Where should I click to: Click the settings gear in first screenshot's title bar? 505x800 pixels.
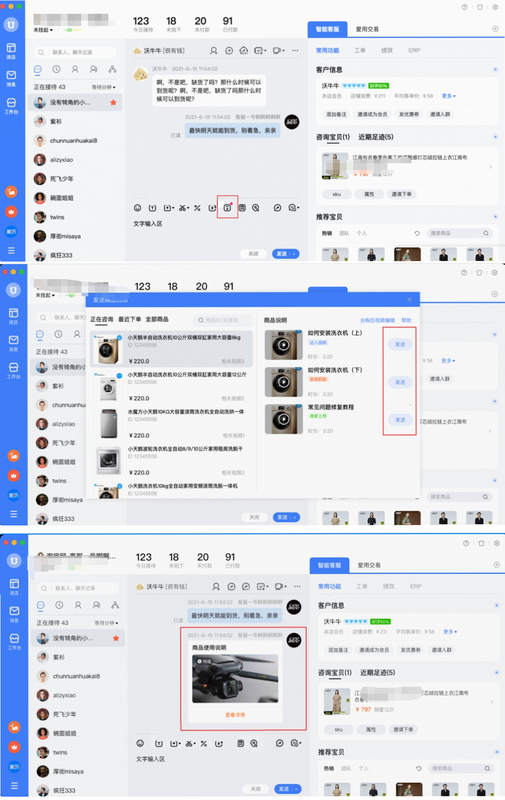[x=495, y=7]
